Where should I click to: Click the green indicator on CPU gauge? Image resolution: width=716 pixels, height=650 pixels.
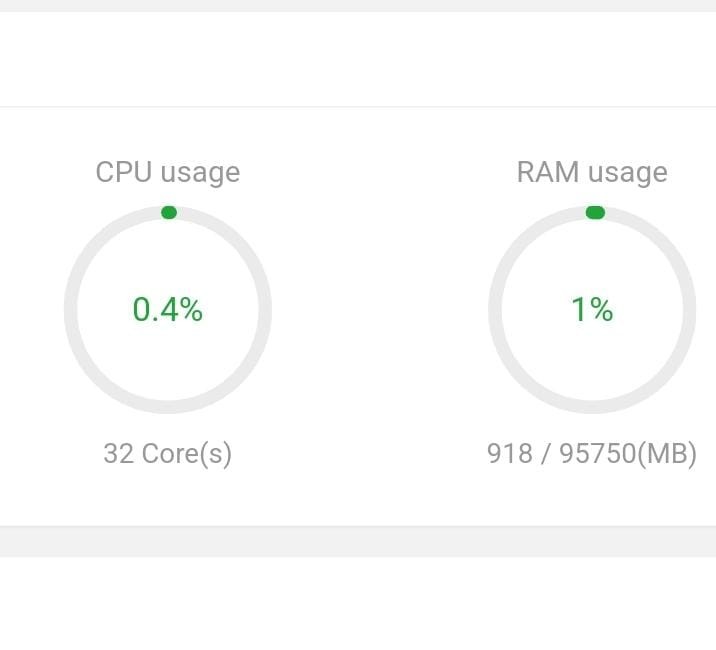point(169,212)
